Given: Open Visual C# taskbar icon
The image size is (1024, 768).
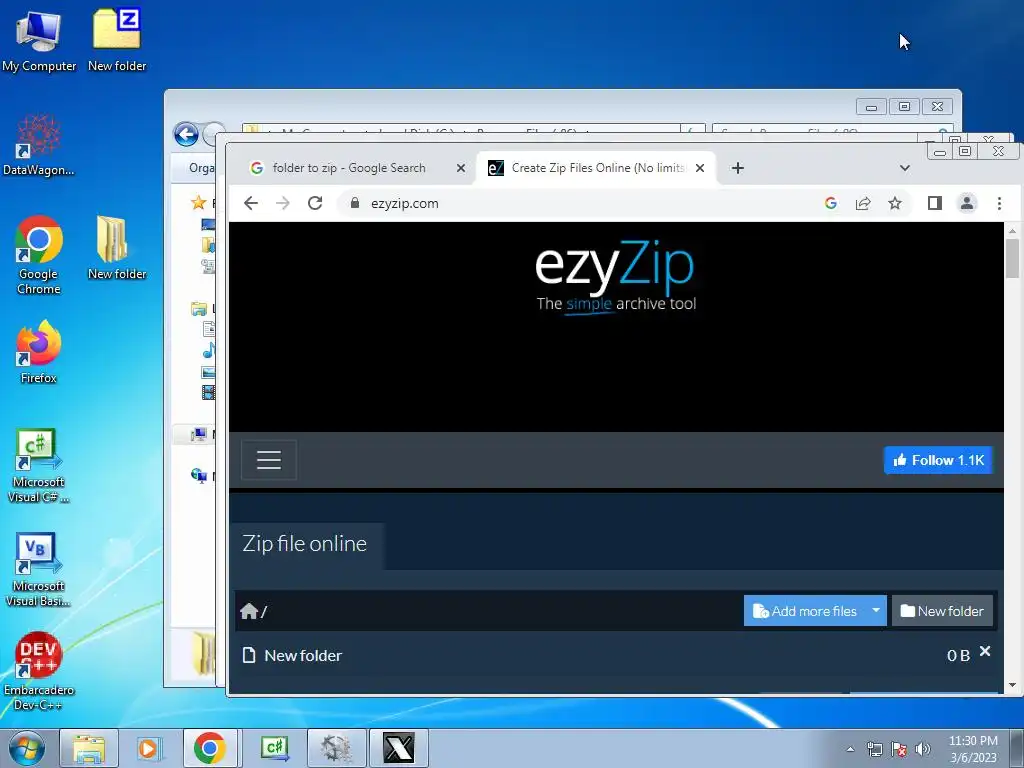Looking at the screenshot, I should pos(274,748).
